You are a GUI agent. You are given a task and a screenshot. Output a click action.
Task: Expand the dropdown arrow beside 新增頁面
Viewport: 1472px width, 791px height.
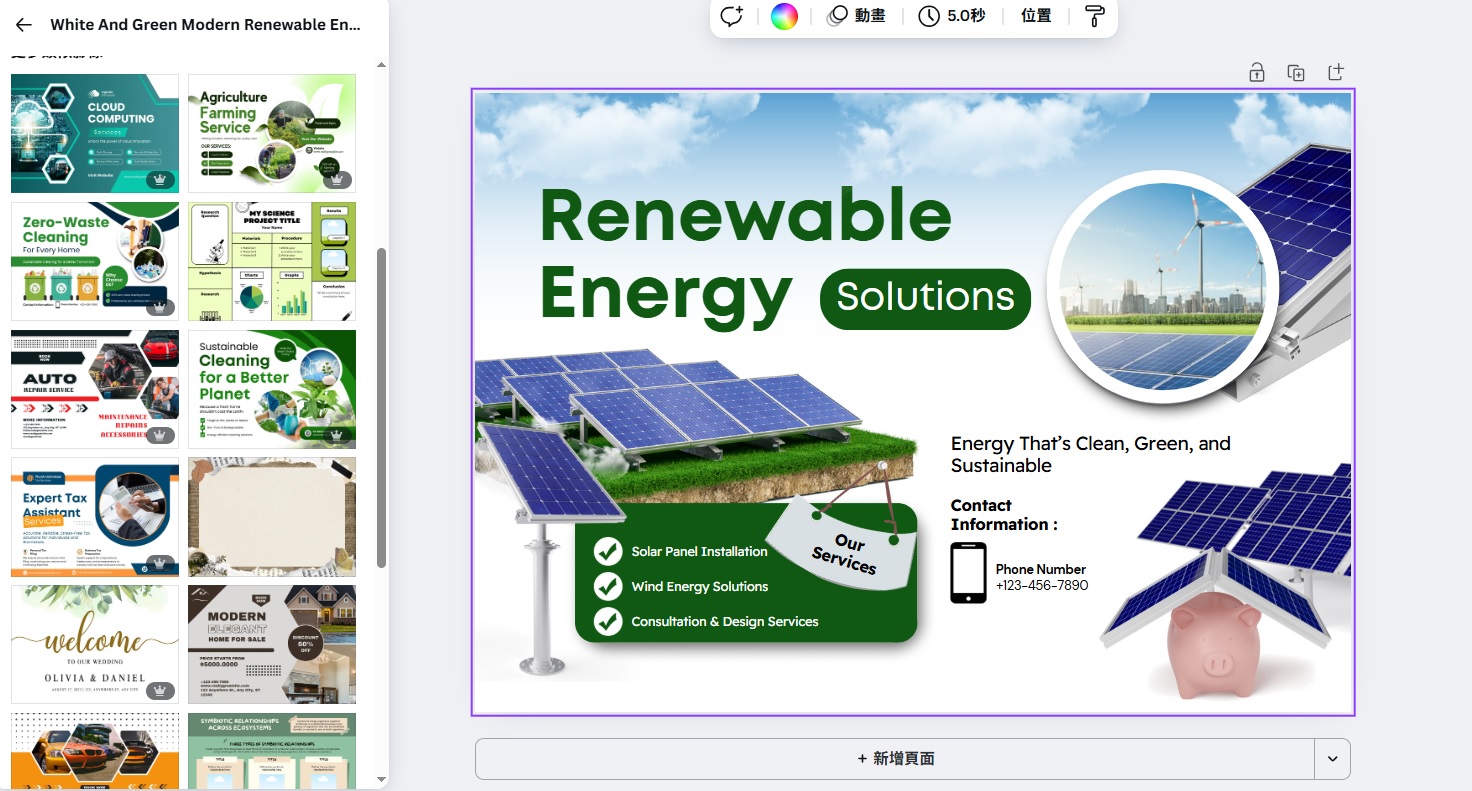point(1332,759)
